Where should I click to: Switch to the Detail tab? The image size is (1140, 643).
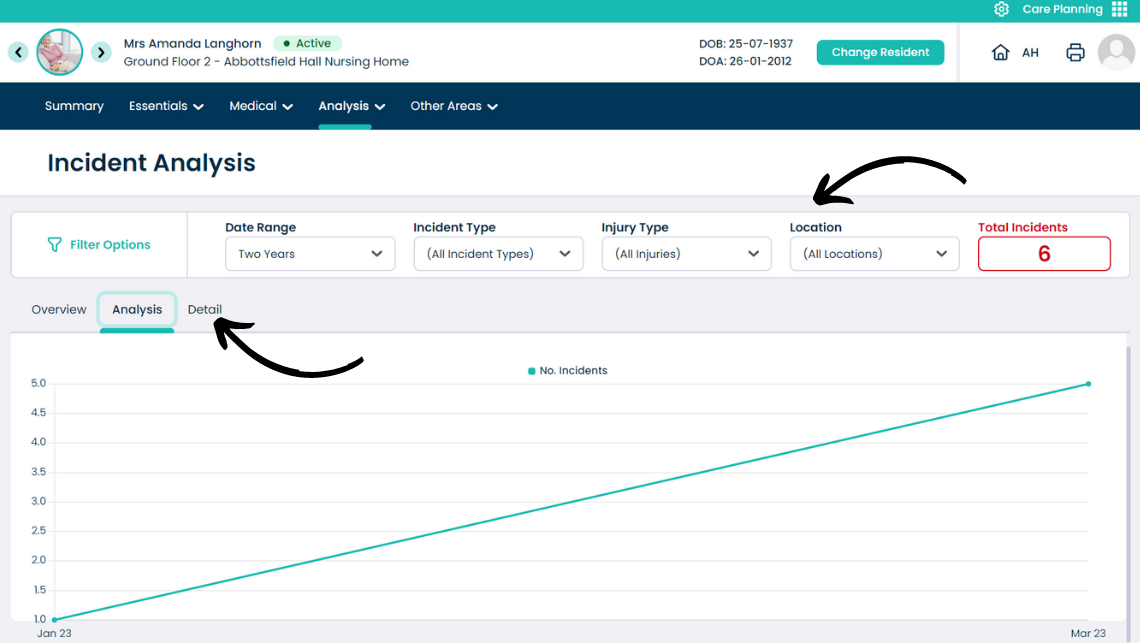(x=205, y=310)
